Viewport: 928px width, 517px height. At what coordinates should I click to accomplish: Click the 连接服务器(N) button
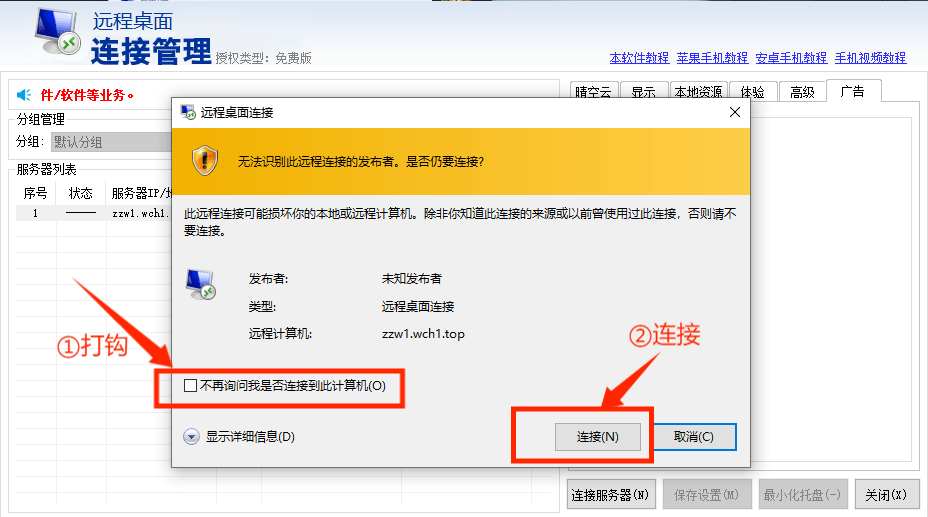[609, 494]
